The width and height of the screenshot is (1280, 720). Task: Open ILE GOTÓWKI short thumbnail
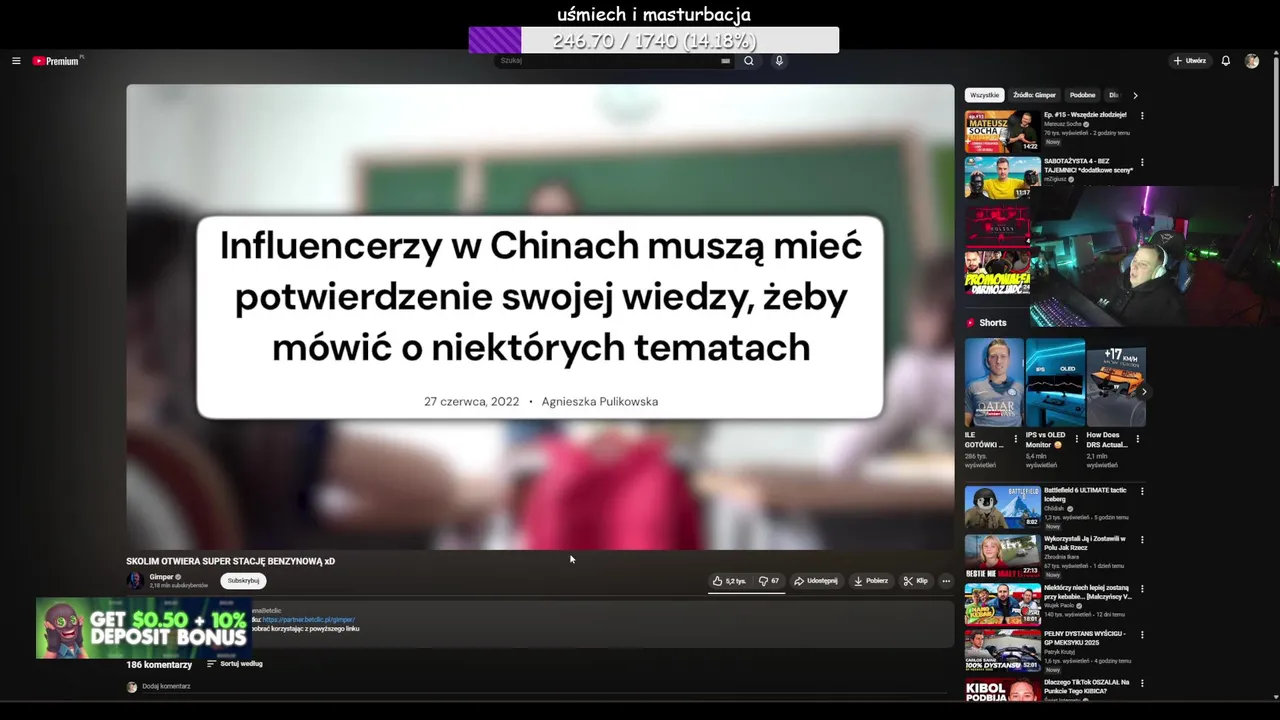coord(994,383)
